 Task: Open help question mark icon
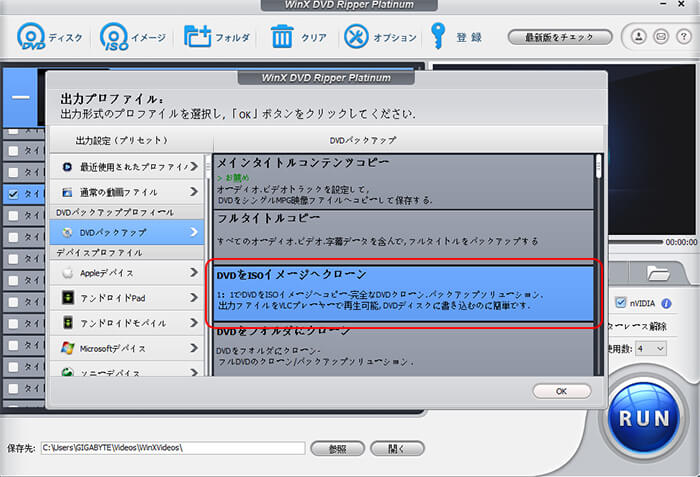click(x=683, y=37)
